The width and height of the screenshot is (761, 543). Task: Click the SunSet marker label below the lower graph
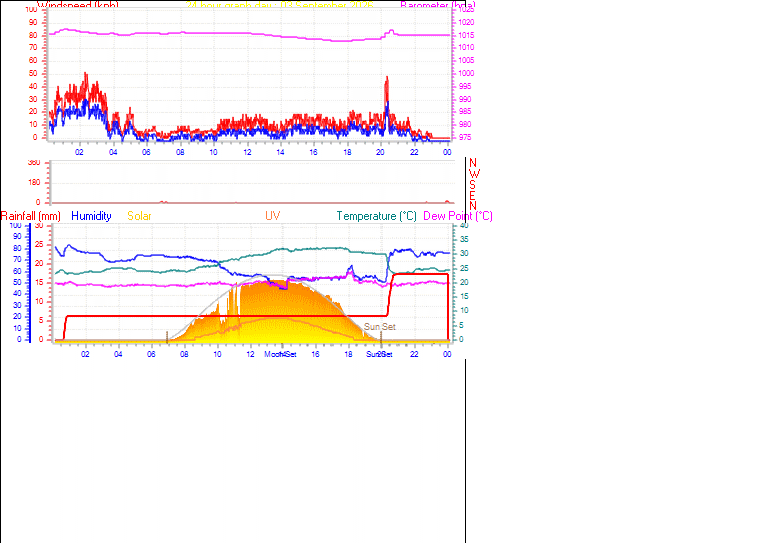click(379, 354)
